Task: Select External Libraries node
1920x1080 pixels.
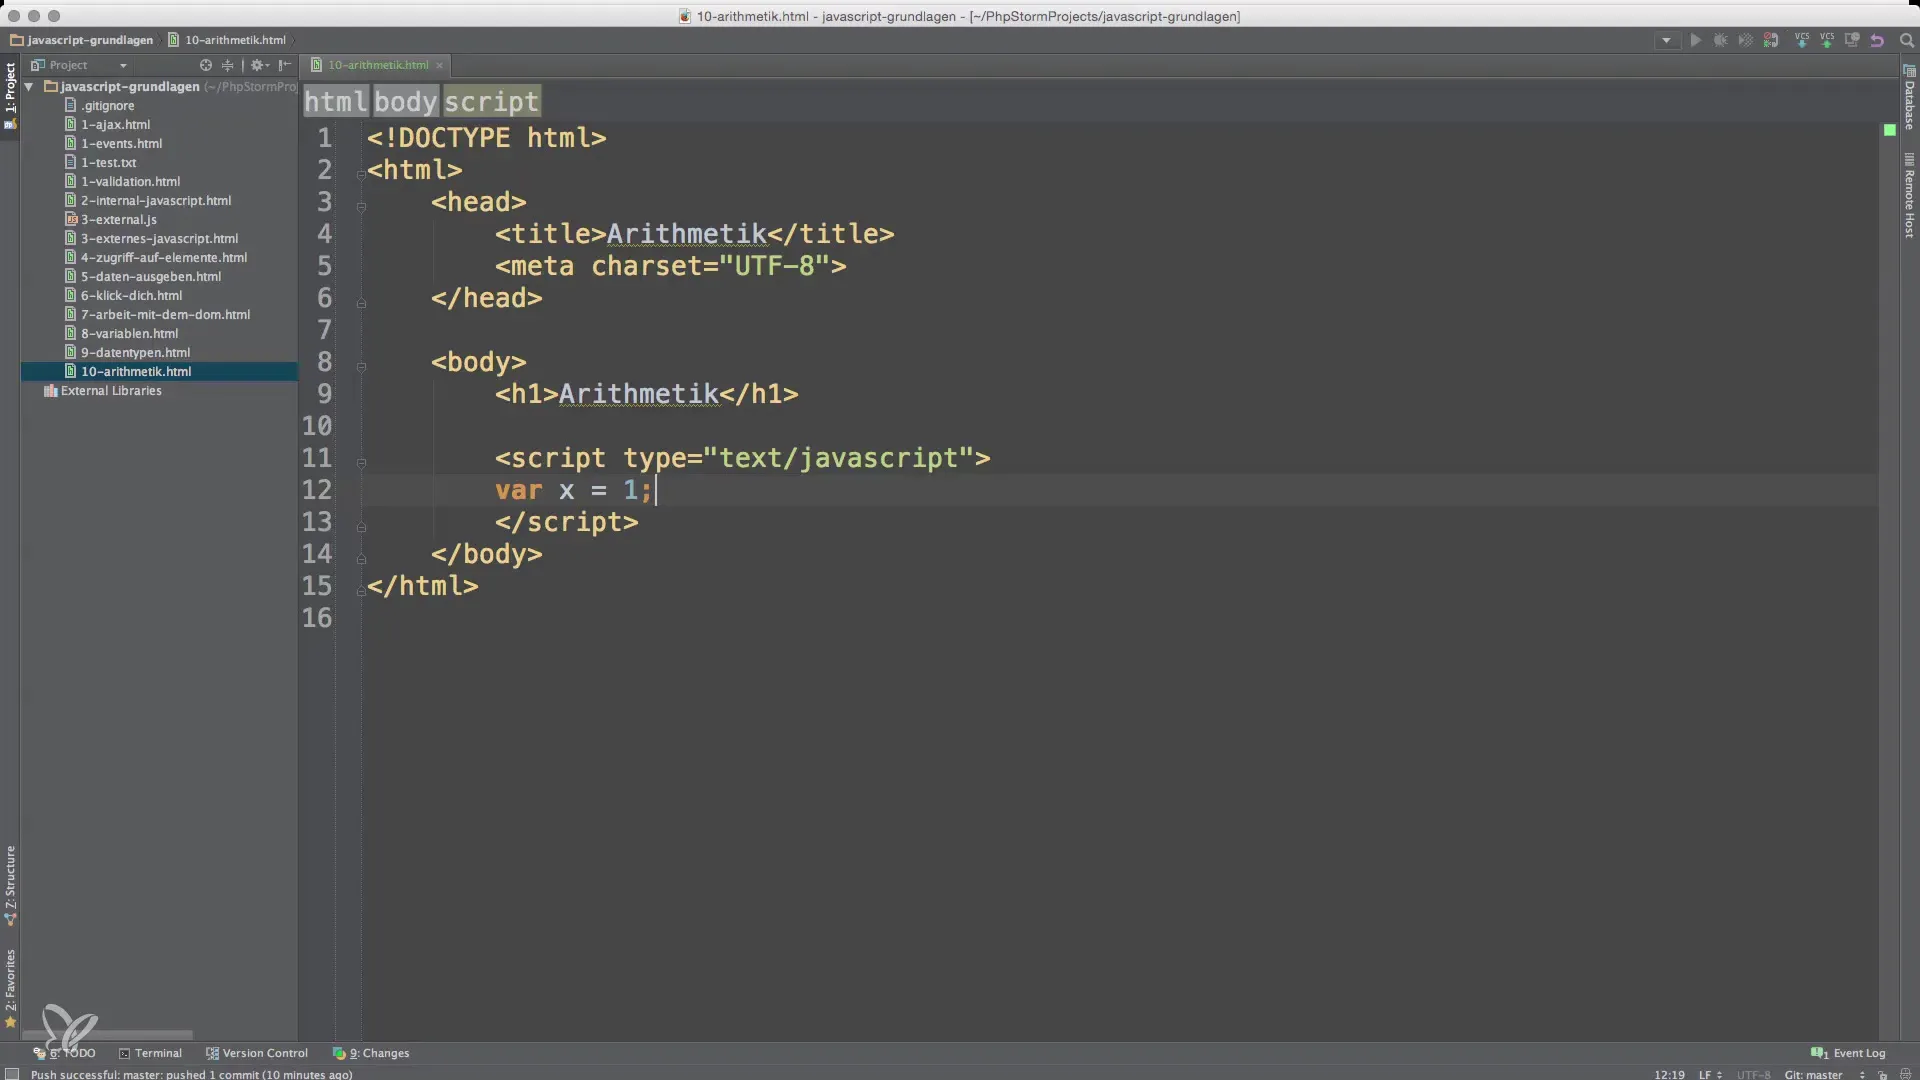Action: click(102, 391)
